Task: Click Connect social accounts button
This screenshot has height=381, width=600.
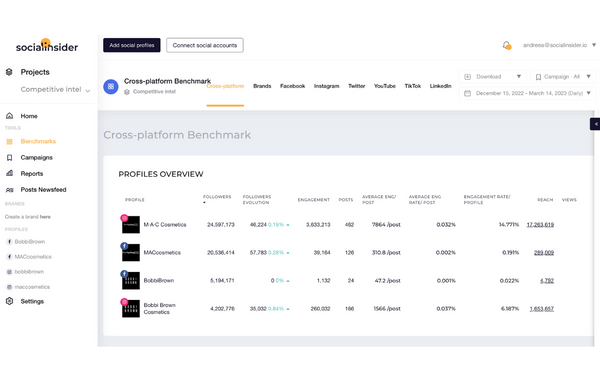Action: [205, 45]
